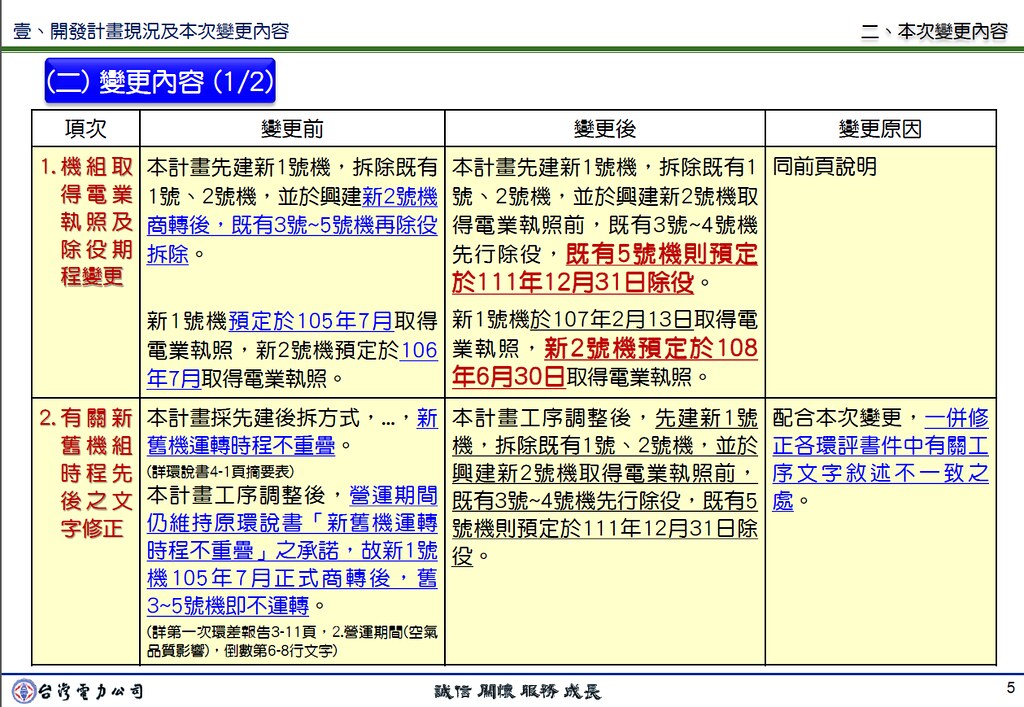1024x707 pixels.
Task: Click the header text 二、本次變更內容
Action: click(x=934, y=31)
